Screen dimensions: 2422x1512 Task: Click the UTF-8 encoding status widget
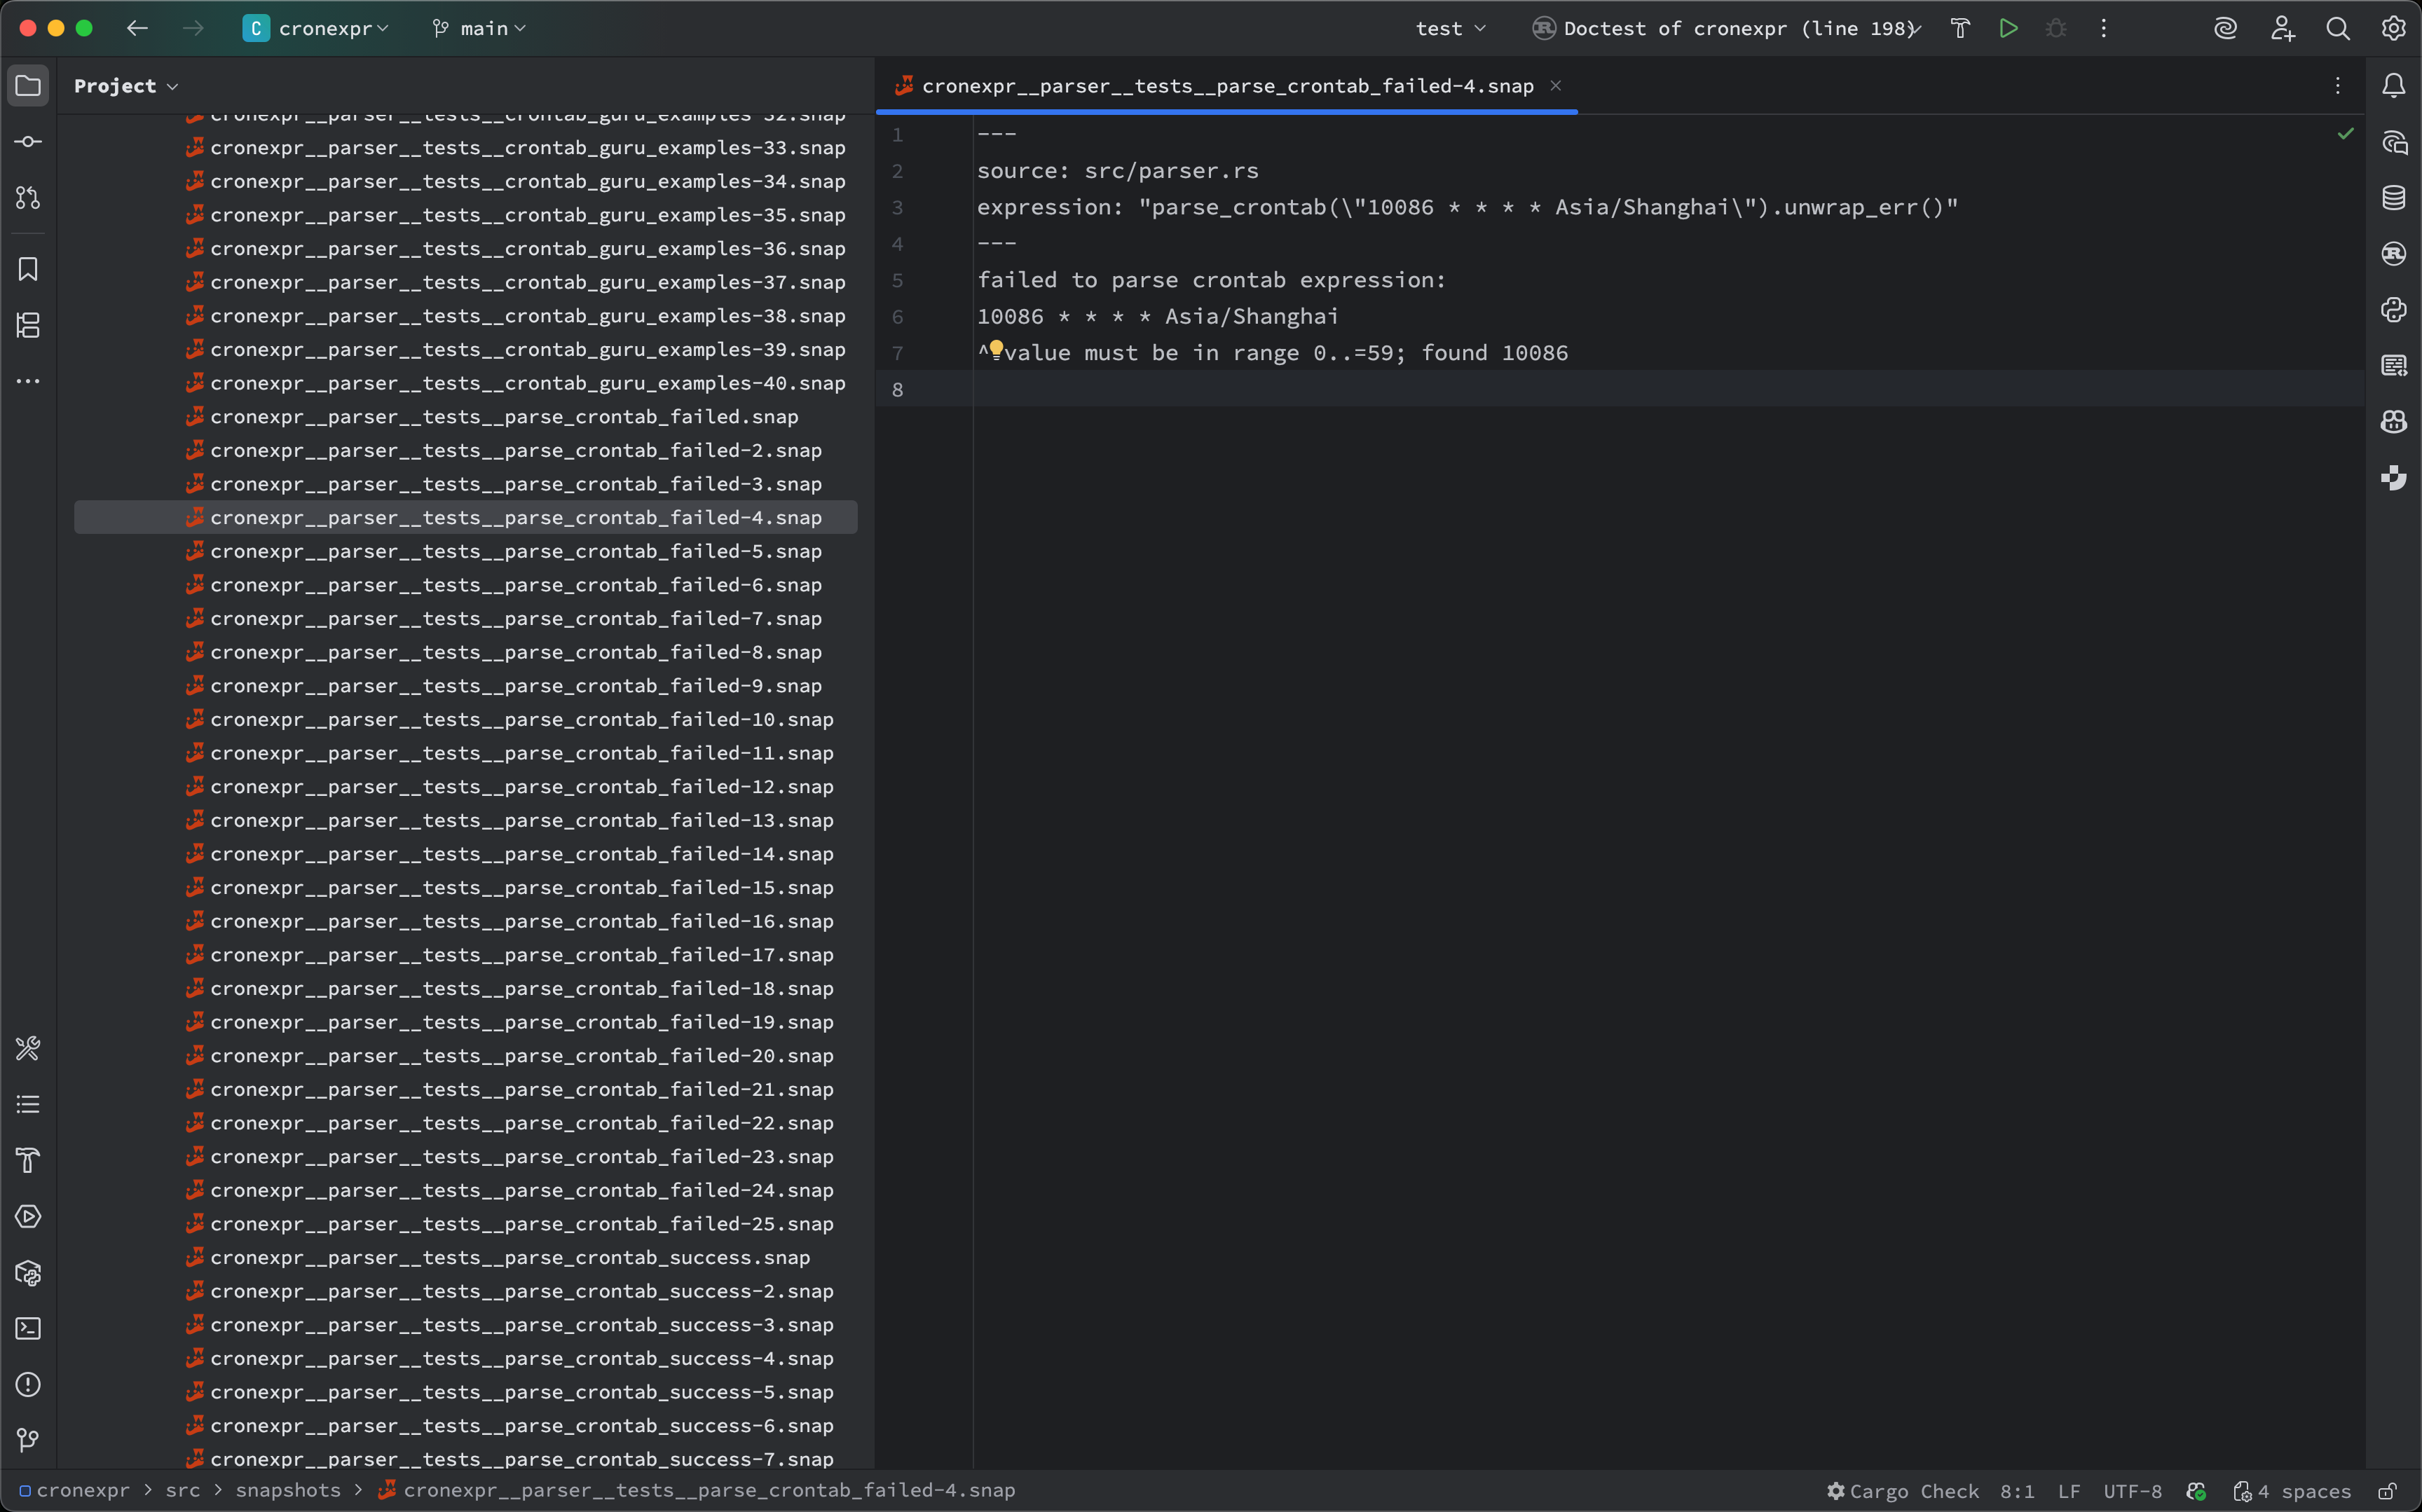[x=2132, y=1491]
